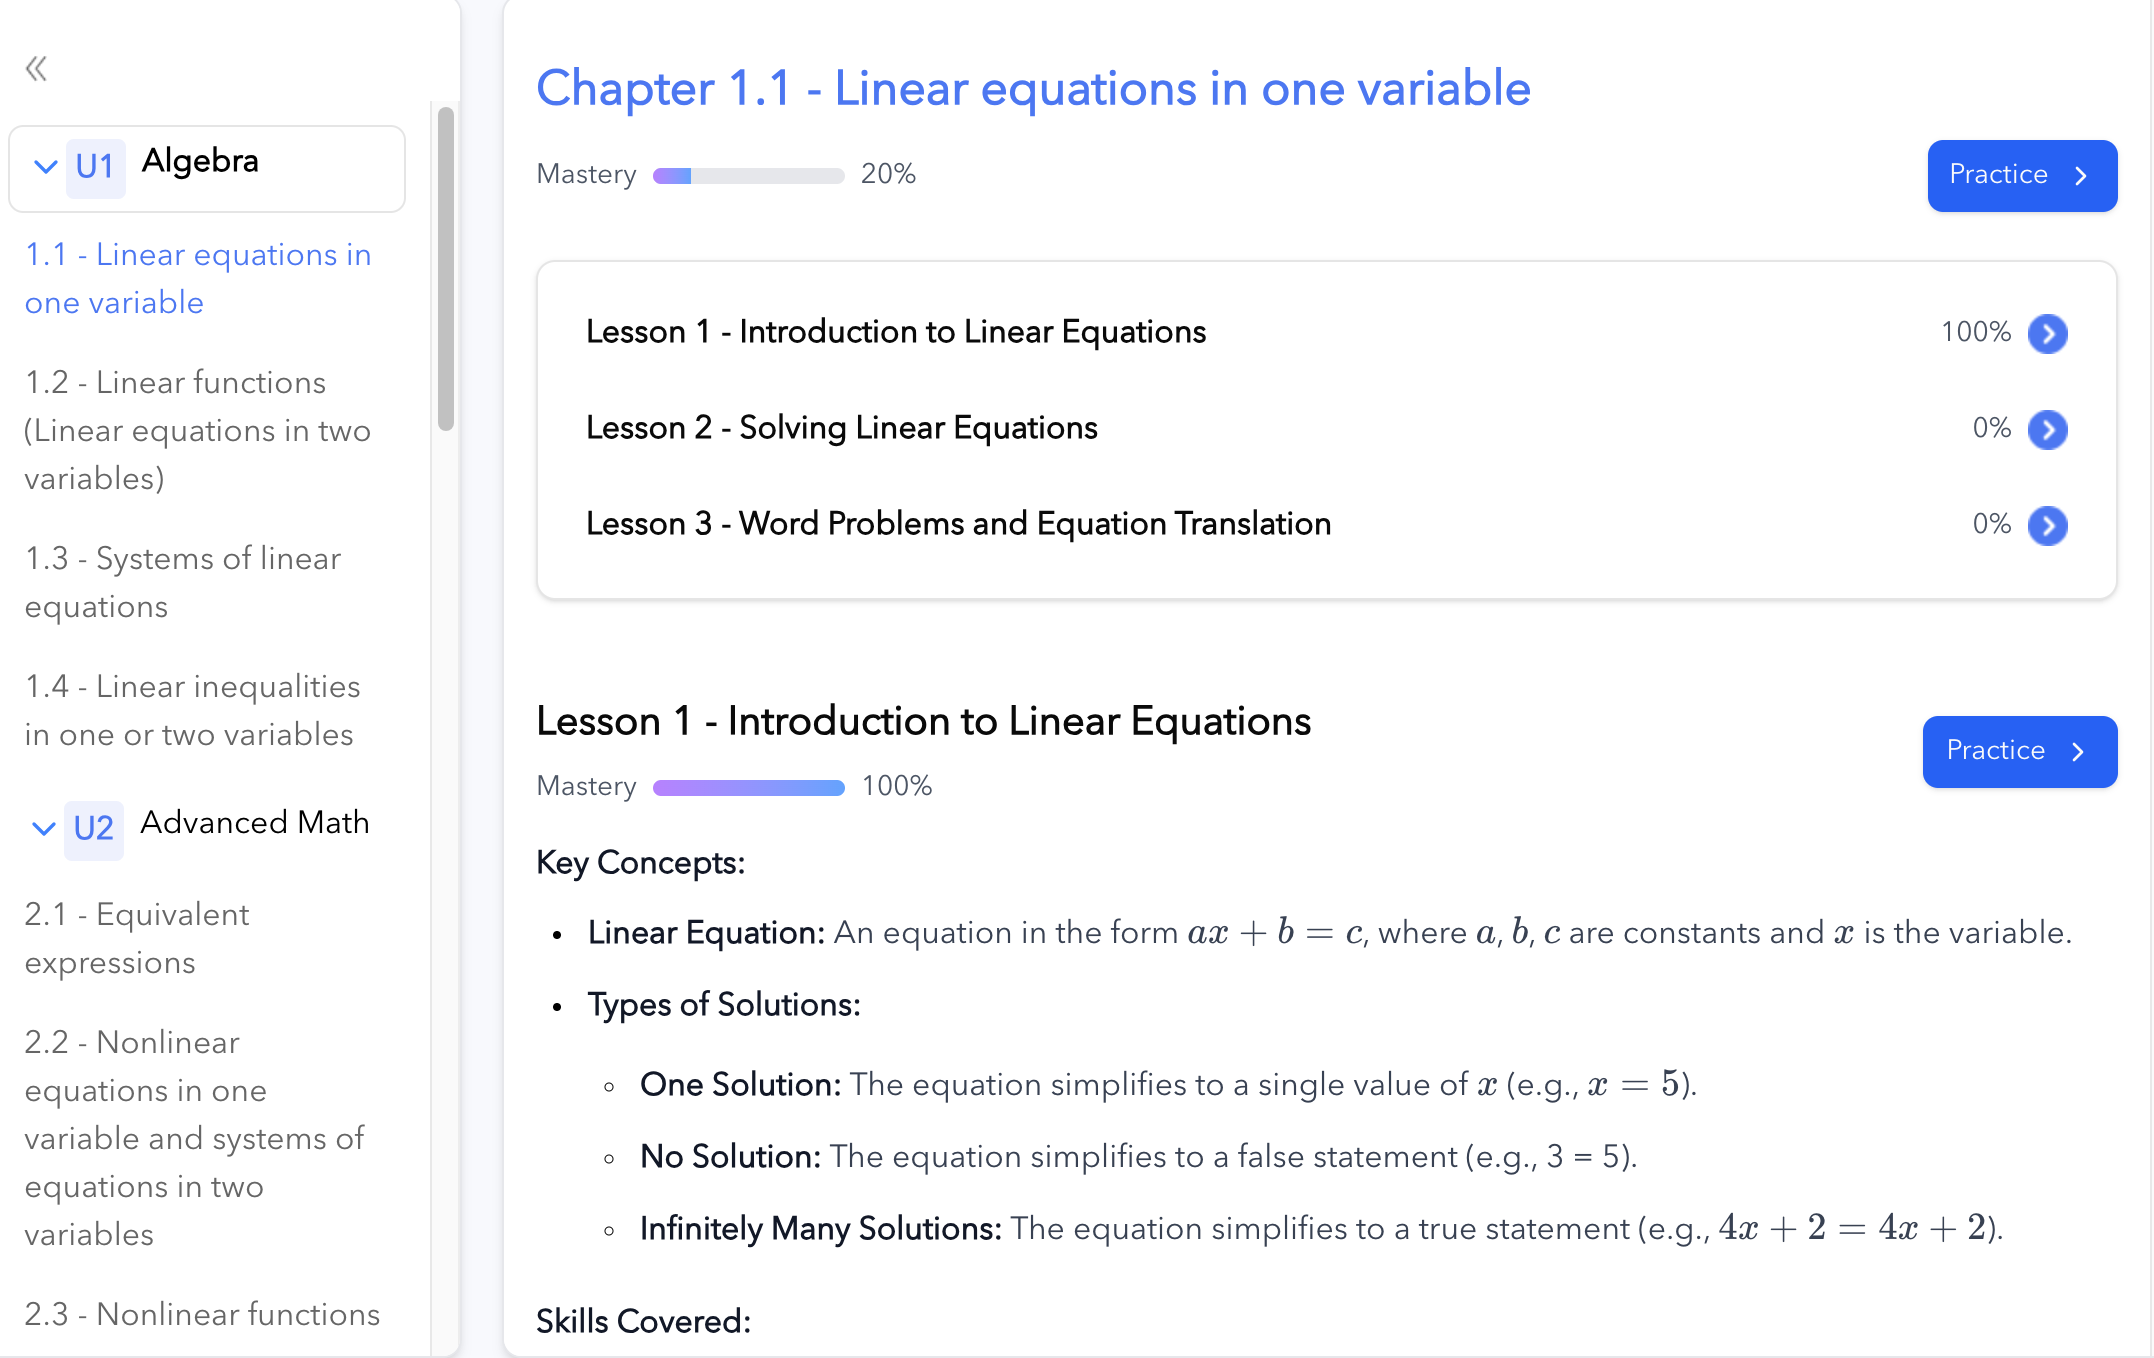Select chapter 1.1 Linear equations in one variable
This screenshot has width=2154, height=1358.
pyautogui.click(x=198, y=279)
